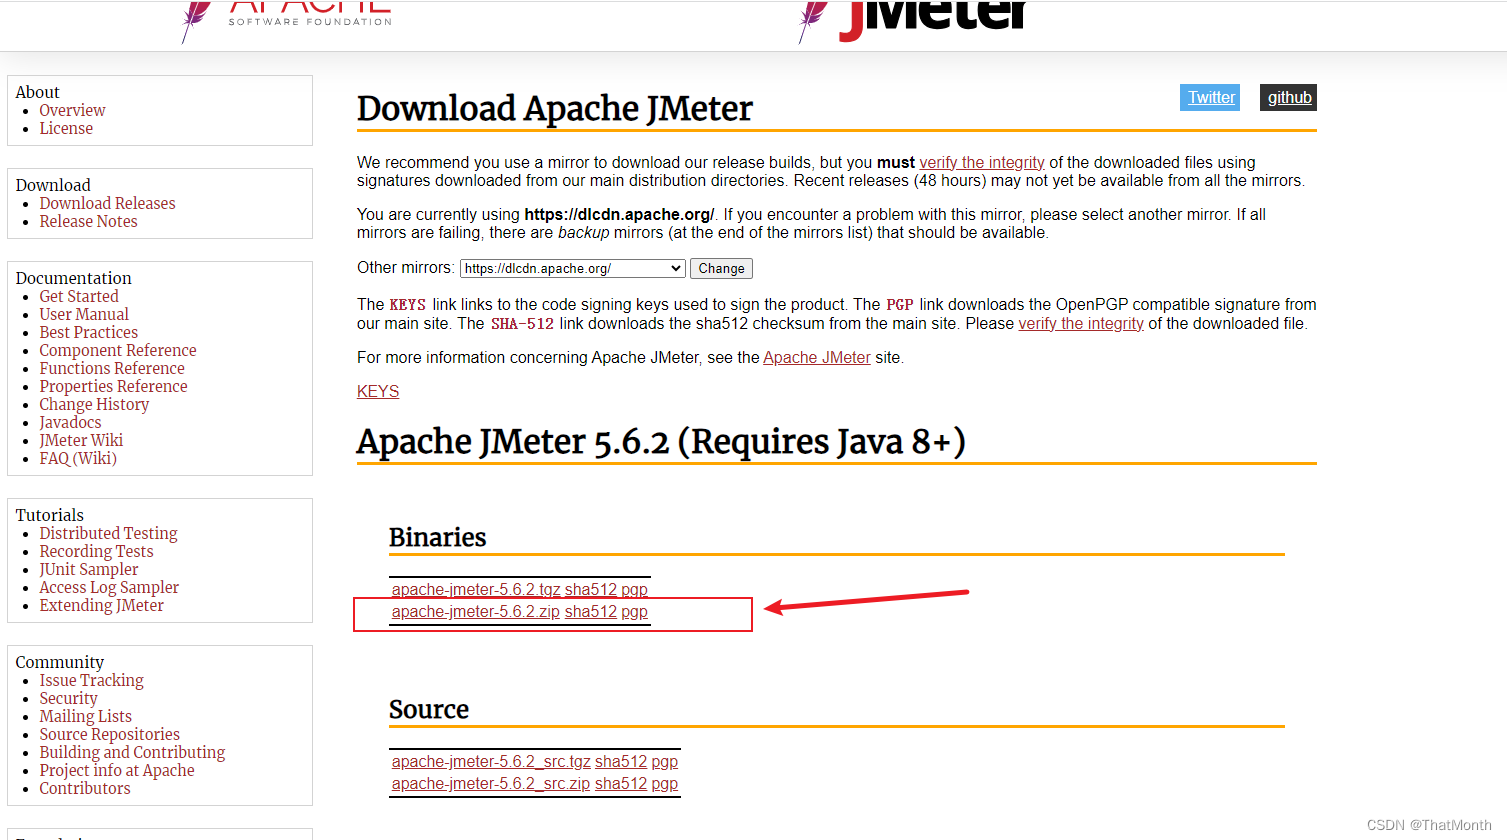1507x840 pixels.
Task: Click the Apache JMeter 5.6.2 heading
Action: 661,441
